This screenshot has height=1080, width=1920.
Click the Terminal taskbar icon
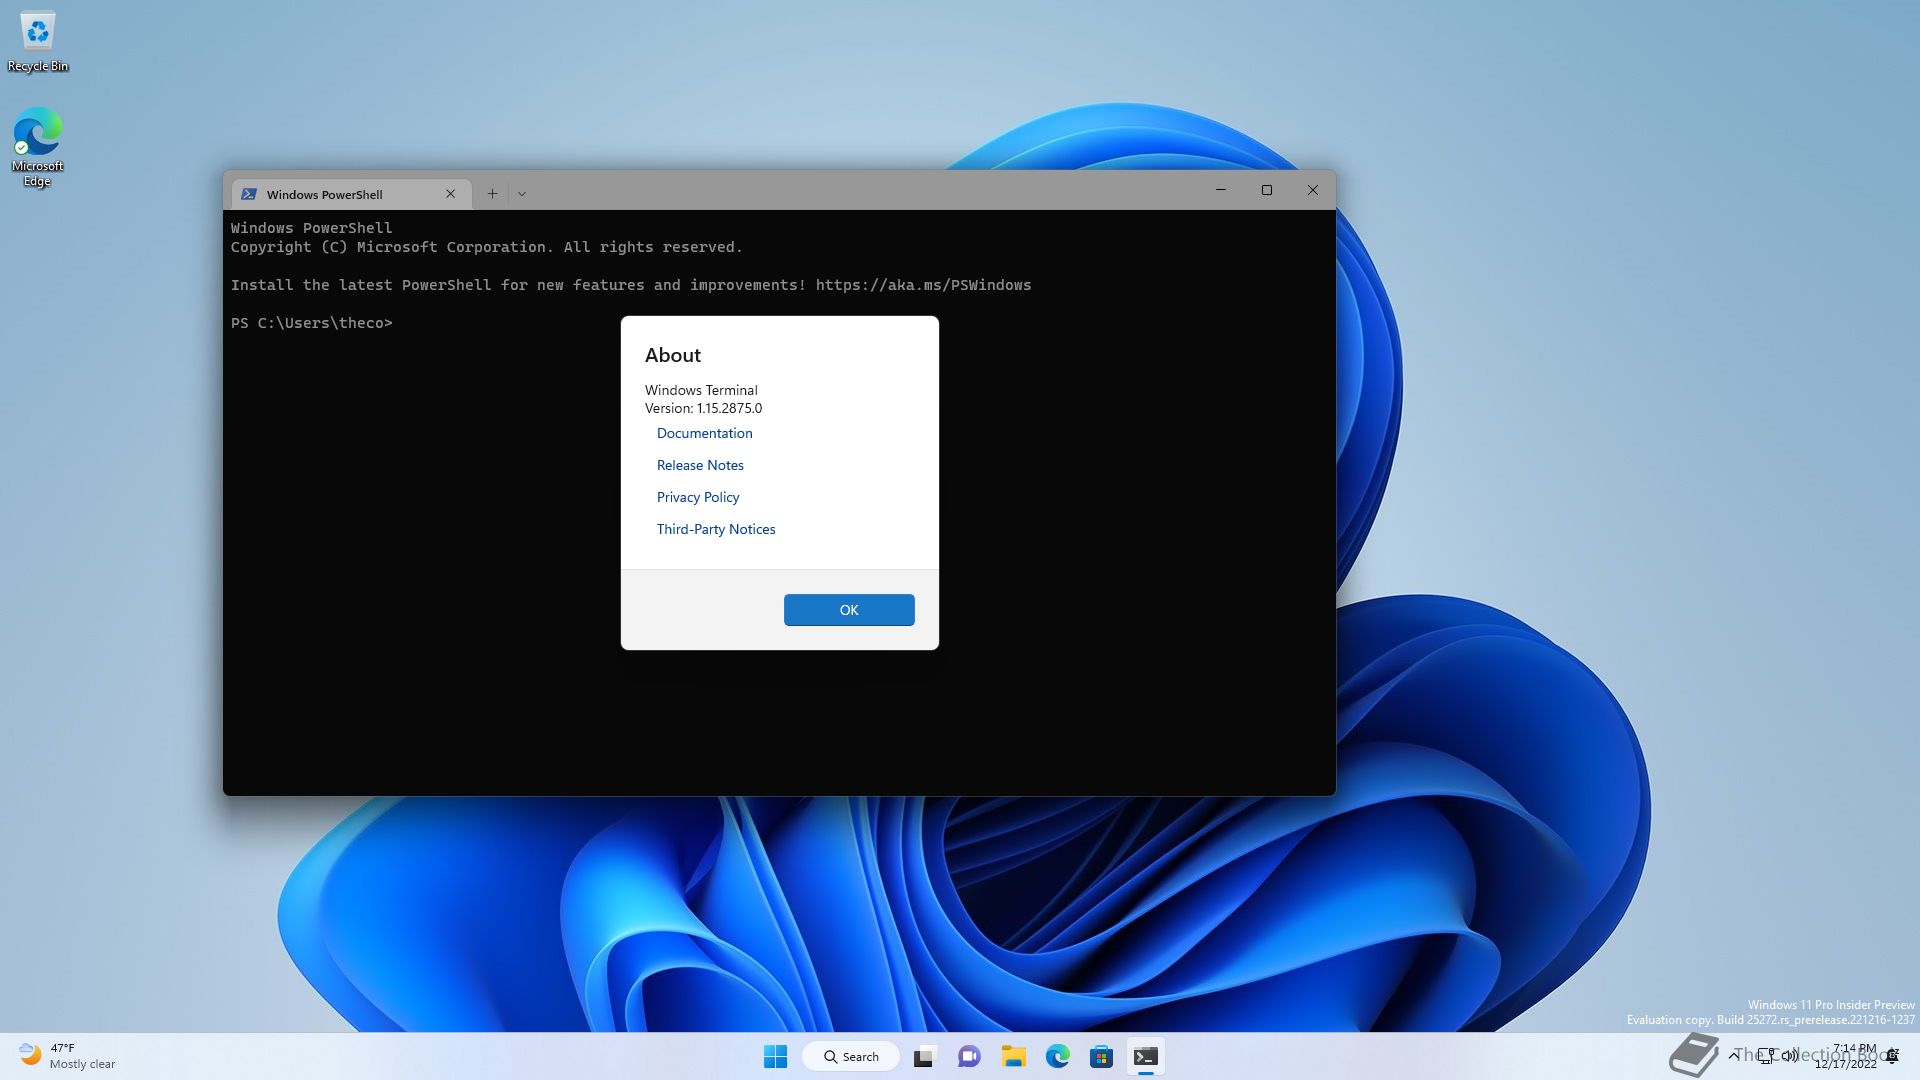[x=1146, y=1056]
